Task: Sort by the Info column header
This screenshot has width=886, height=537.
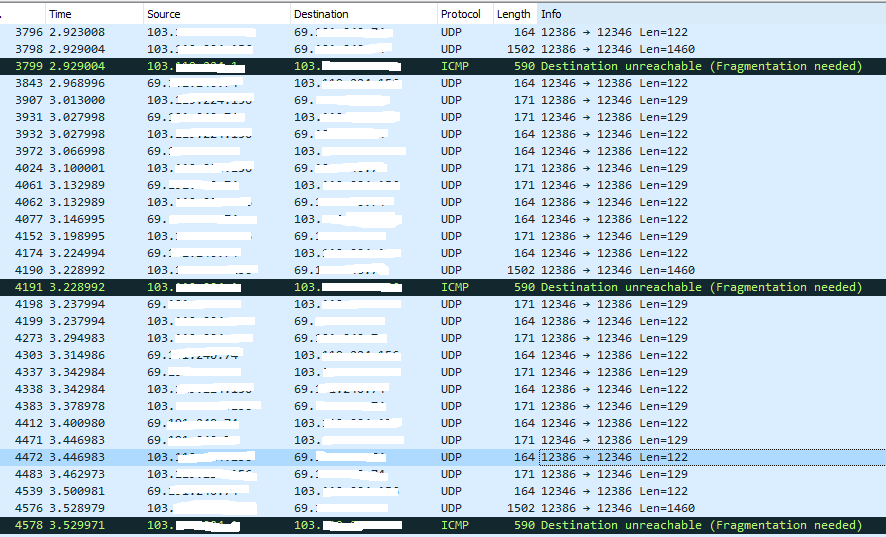Action: [x=711, y=14]
